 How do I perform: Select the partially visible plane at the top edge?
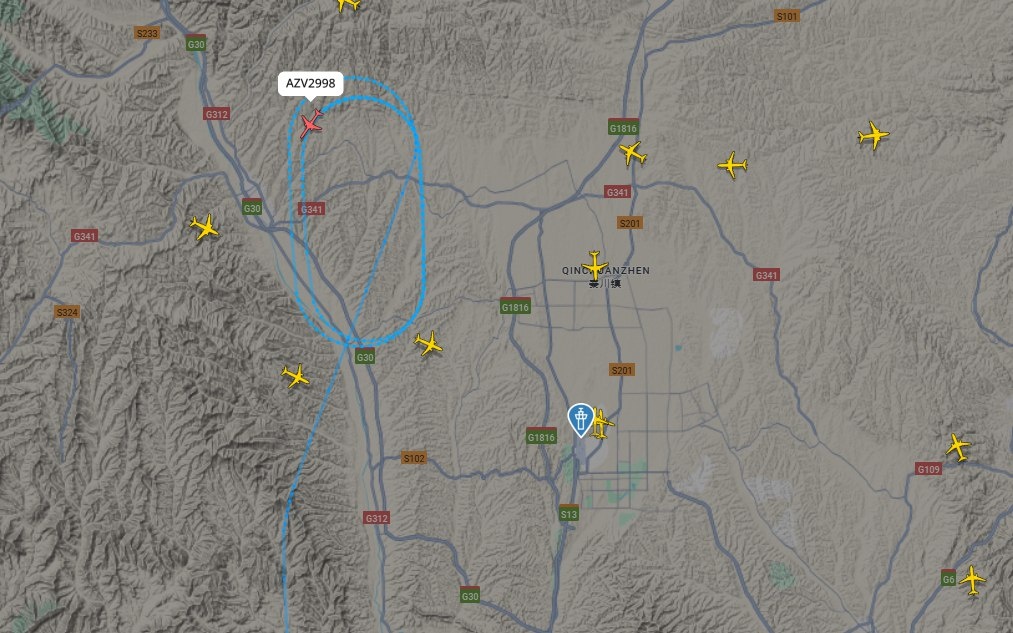[x=348, y=5]
